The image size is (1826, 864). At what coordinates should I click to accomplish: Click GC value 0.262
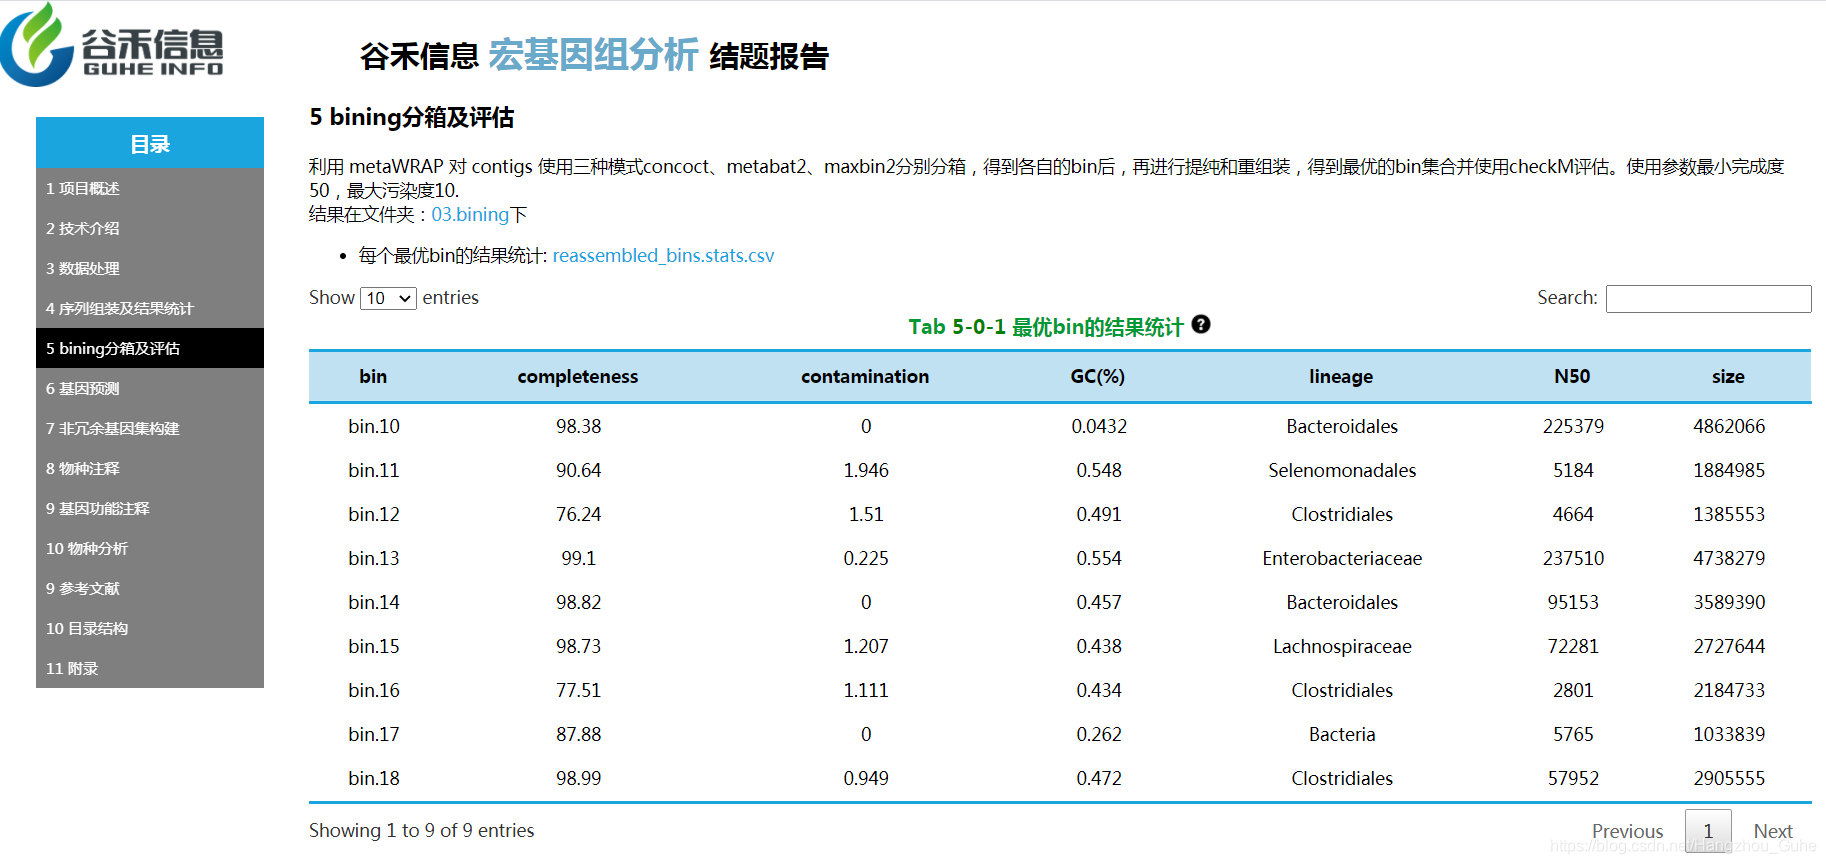[x=1099, y=734]
